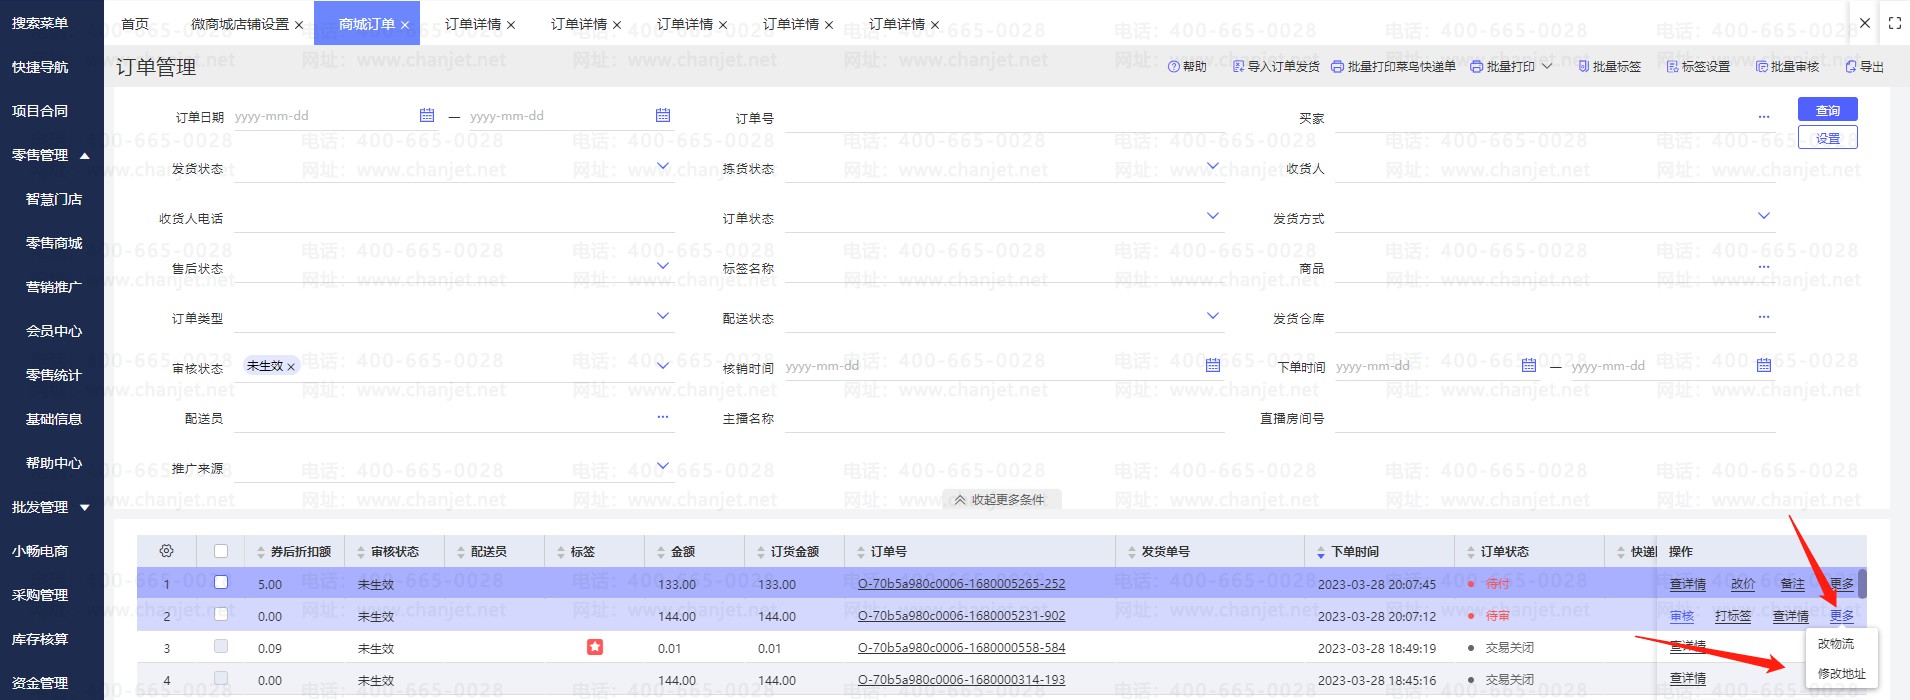Image resolution: width=1910 pixels, height=700 pixels.
Task: Switch to the 微商城店铺设置 tab
Action: tap(240, 24)
